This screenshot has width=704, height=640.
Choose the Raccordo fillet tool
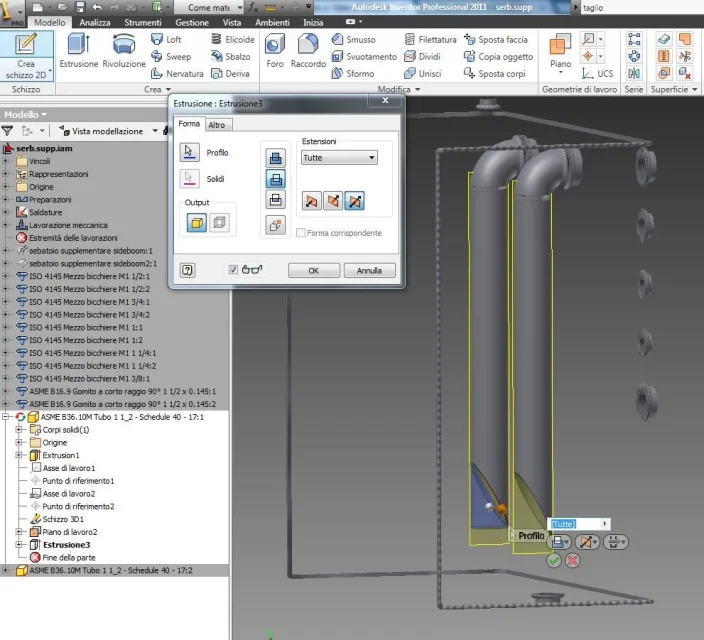coord(308,50)
